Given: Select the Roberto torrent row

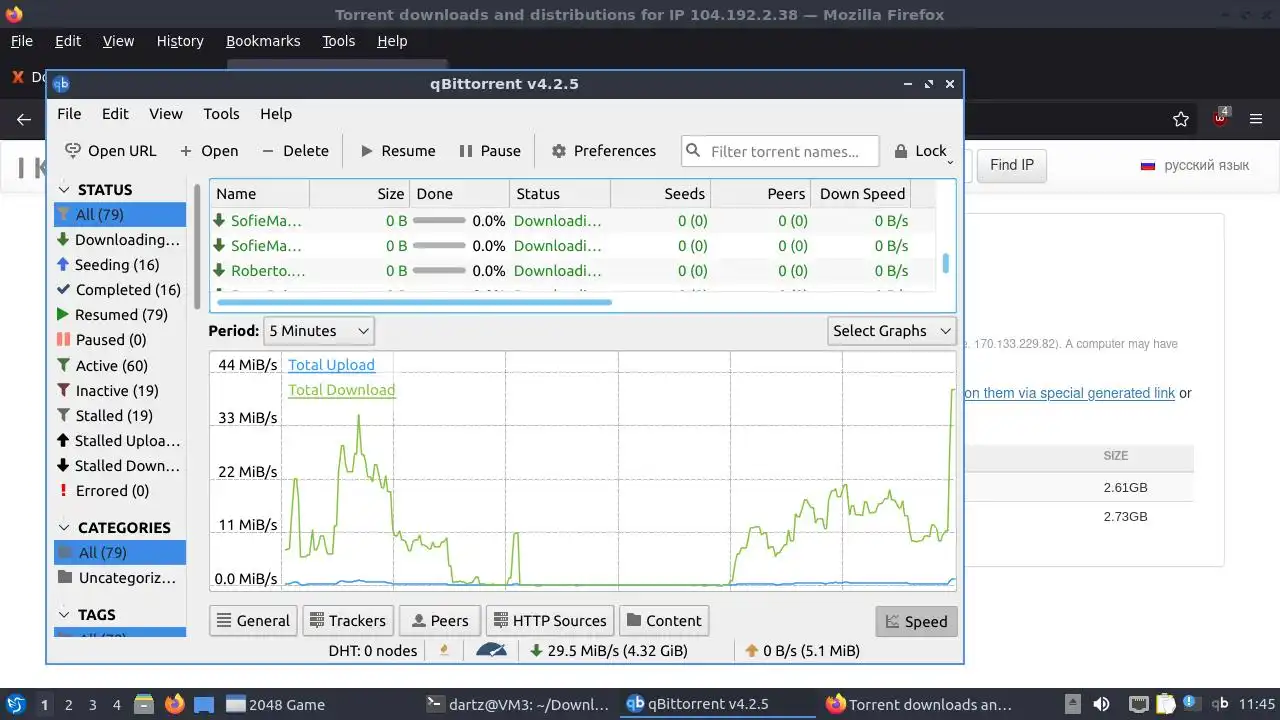Looking at the screenshot, I should pyautogui.click(x=573, y=271).
